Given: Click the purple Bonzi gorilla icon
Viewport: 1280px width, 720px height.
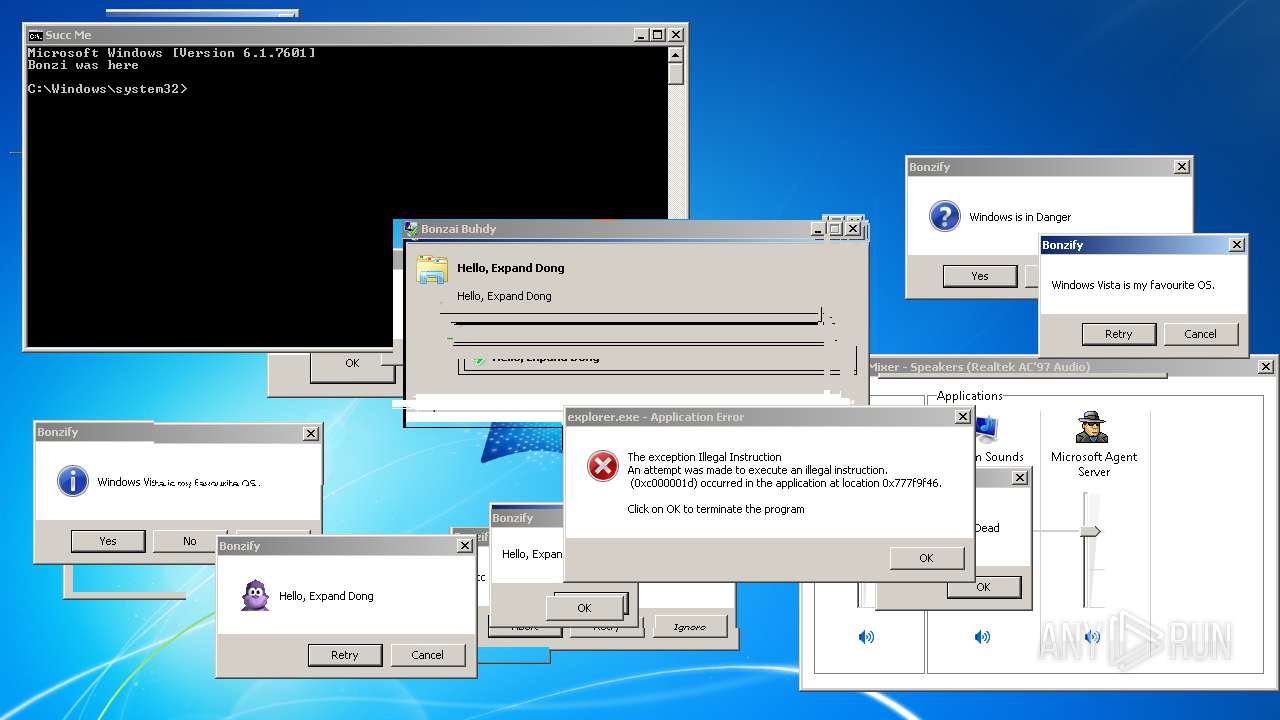Looking at the screenshot, I should [255, 595].
